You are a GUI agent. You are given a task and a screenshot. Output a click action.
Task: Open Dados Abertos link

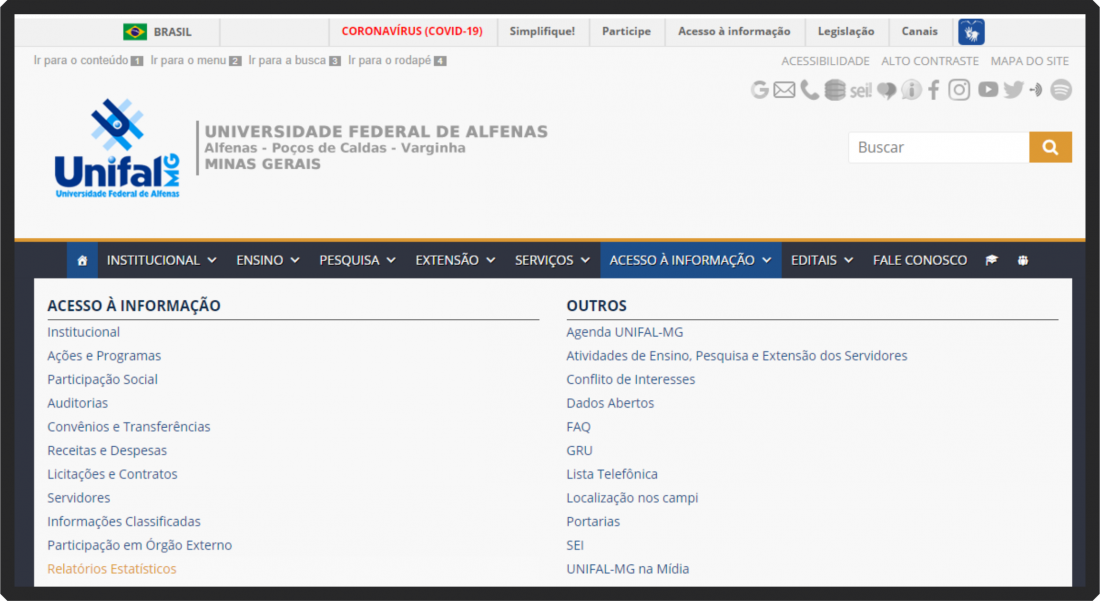610,403
